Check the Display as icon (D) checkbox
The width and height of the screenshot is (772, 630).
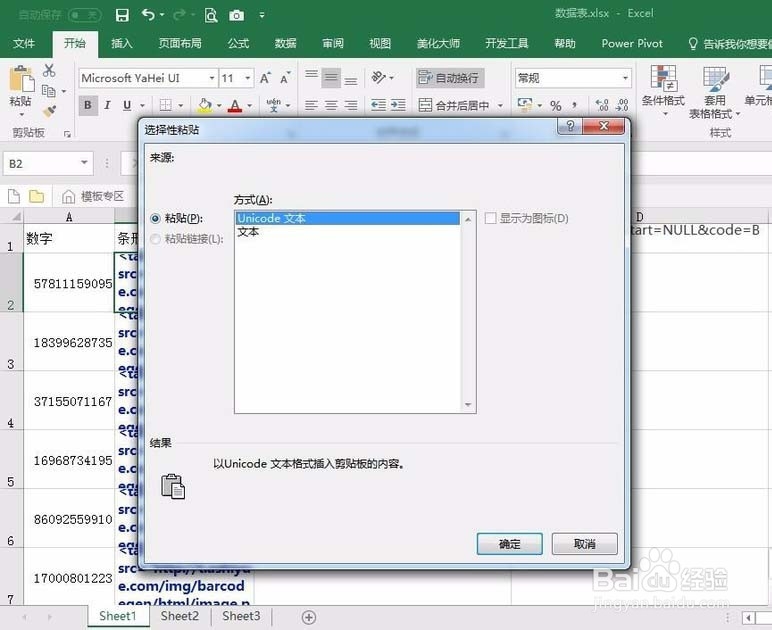point(490,218)
